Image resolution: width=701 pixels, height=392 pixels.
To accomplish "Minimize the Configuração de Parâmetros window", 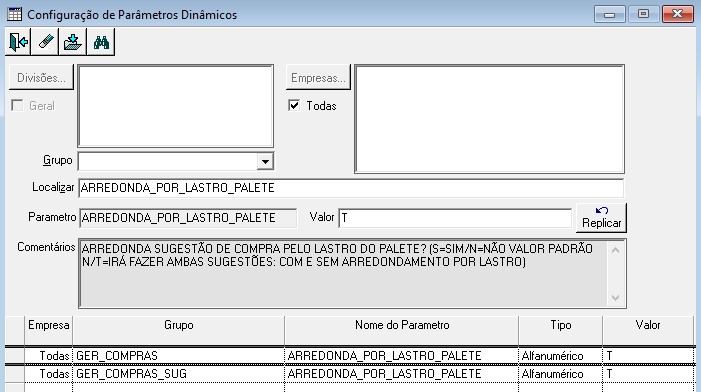I will click(x=609, y=14).
